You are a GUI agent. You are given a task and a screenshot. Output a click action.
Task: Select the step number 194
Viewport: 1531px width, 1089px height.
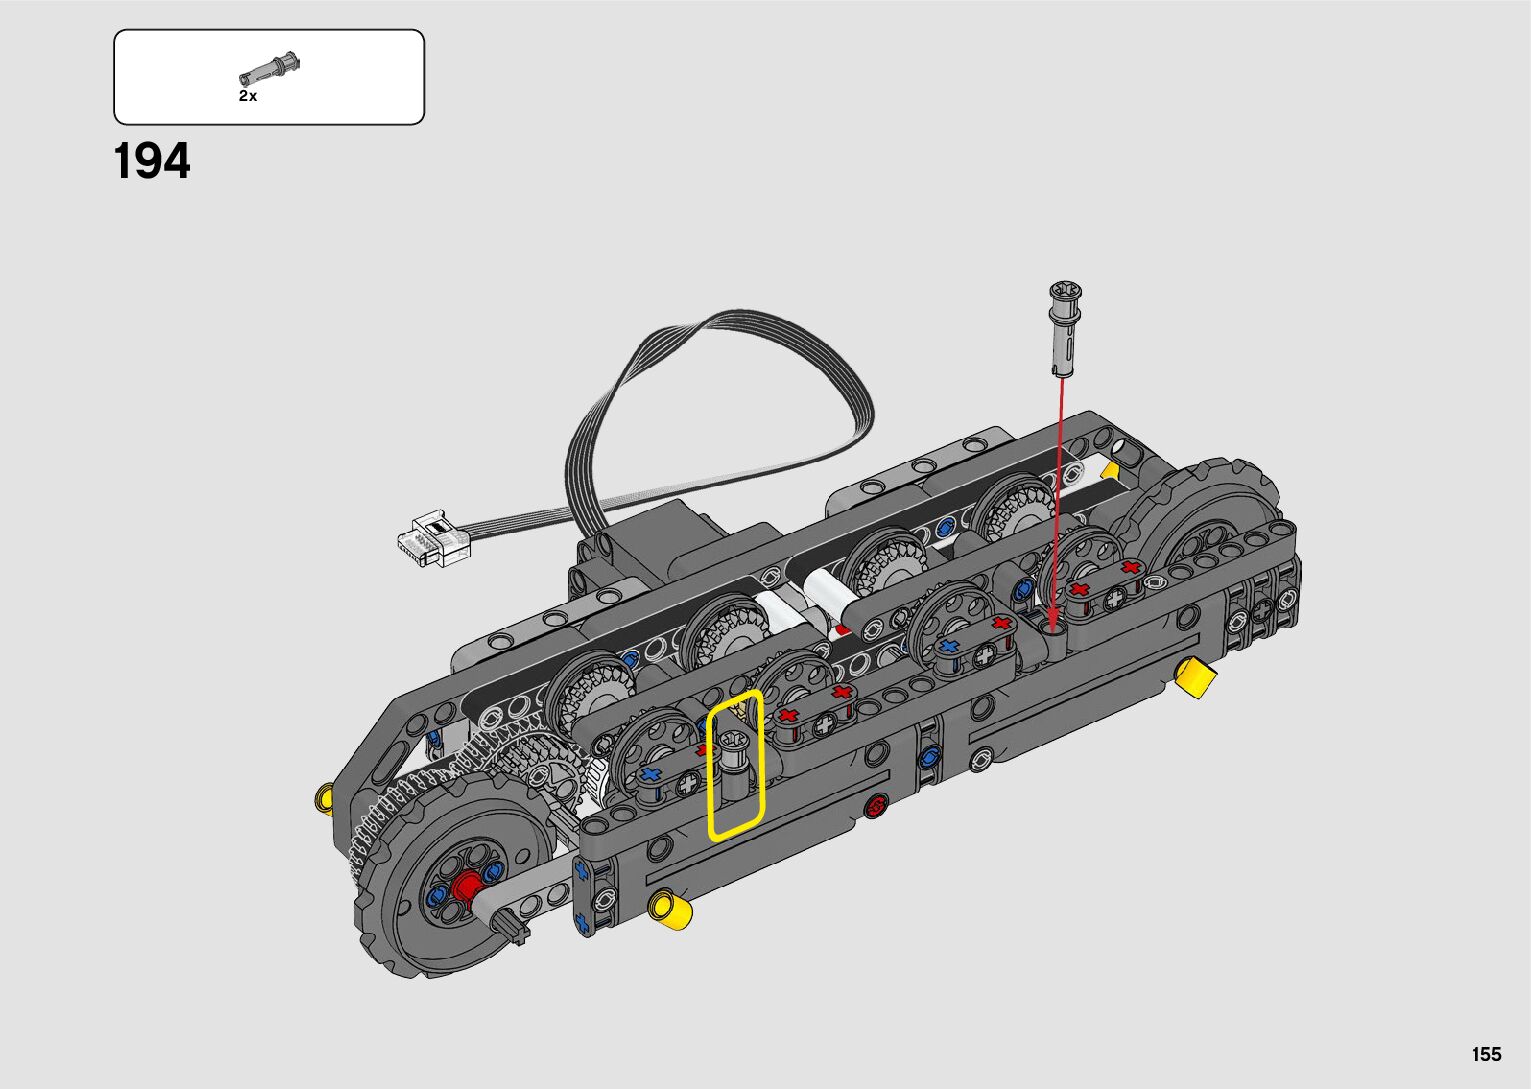152,161
